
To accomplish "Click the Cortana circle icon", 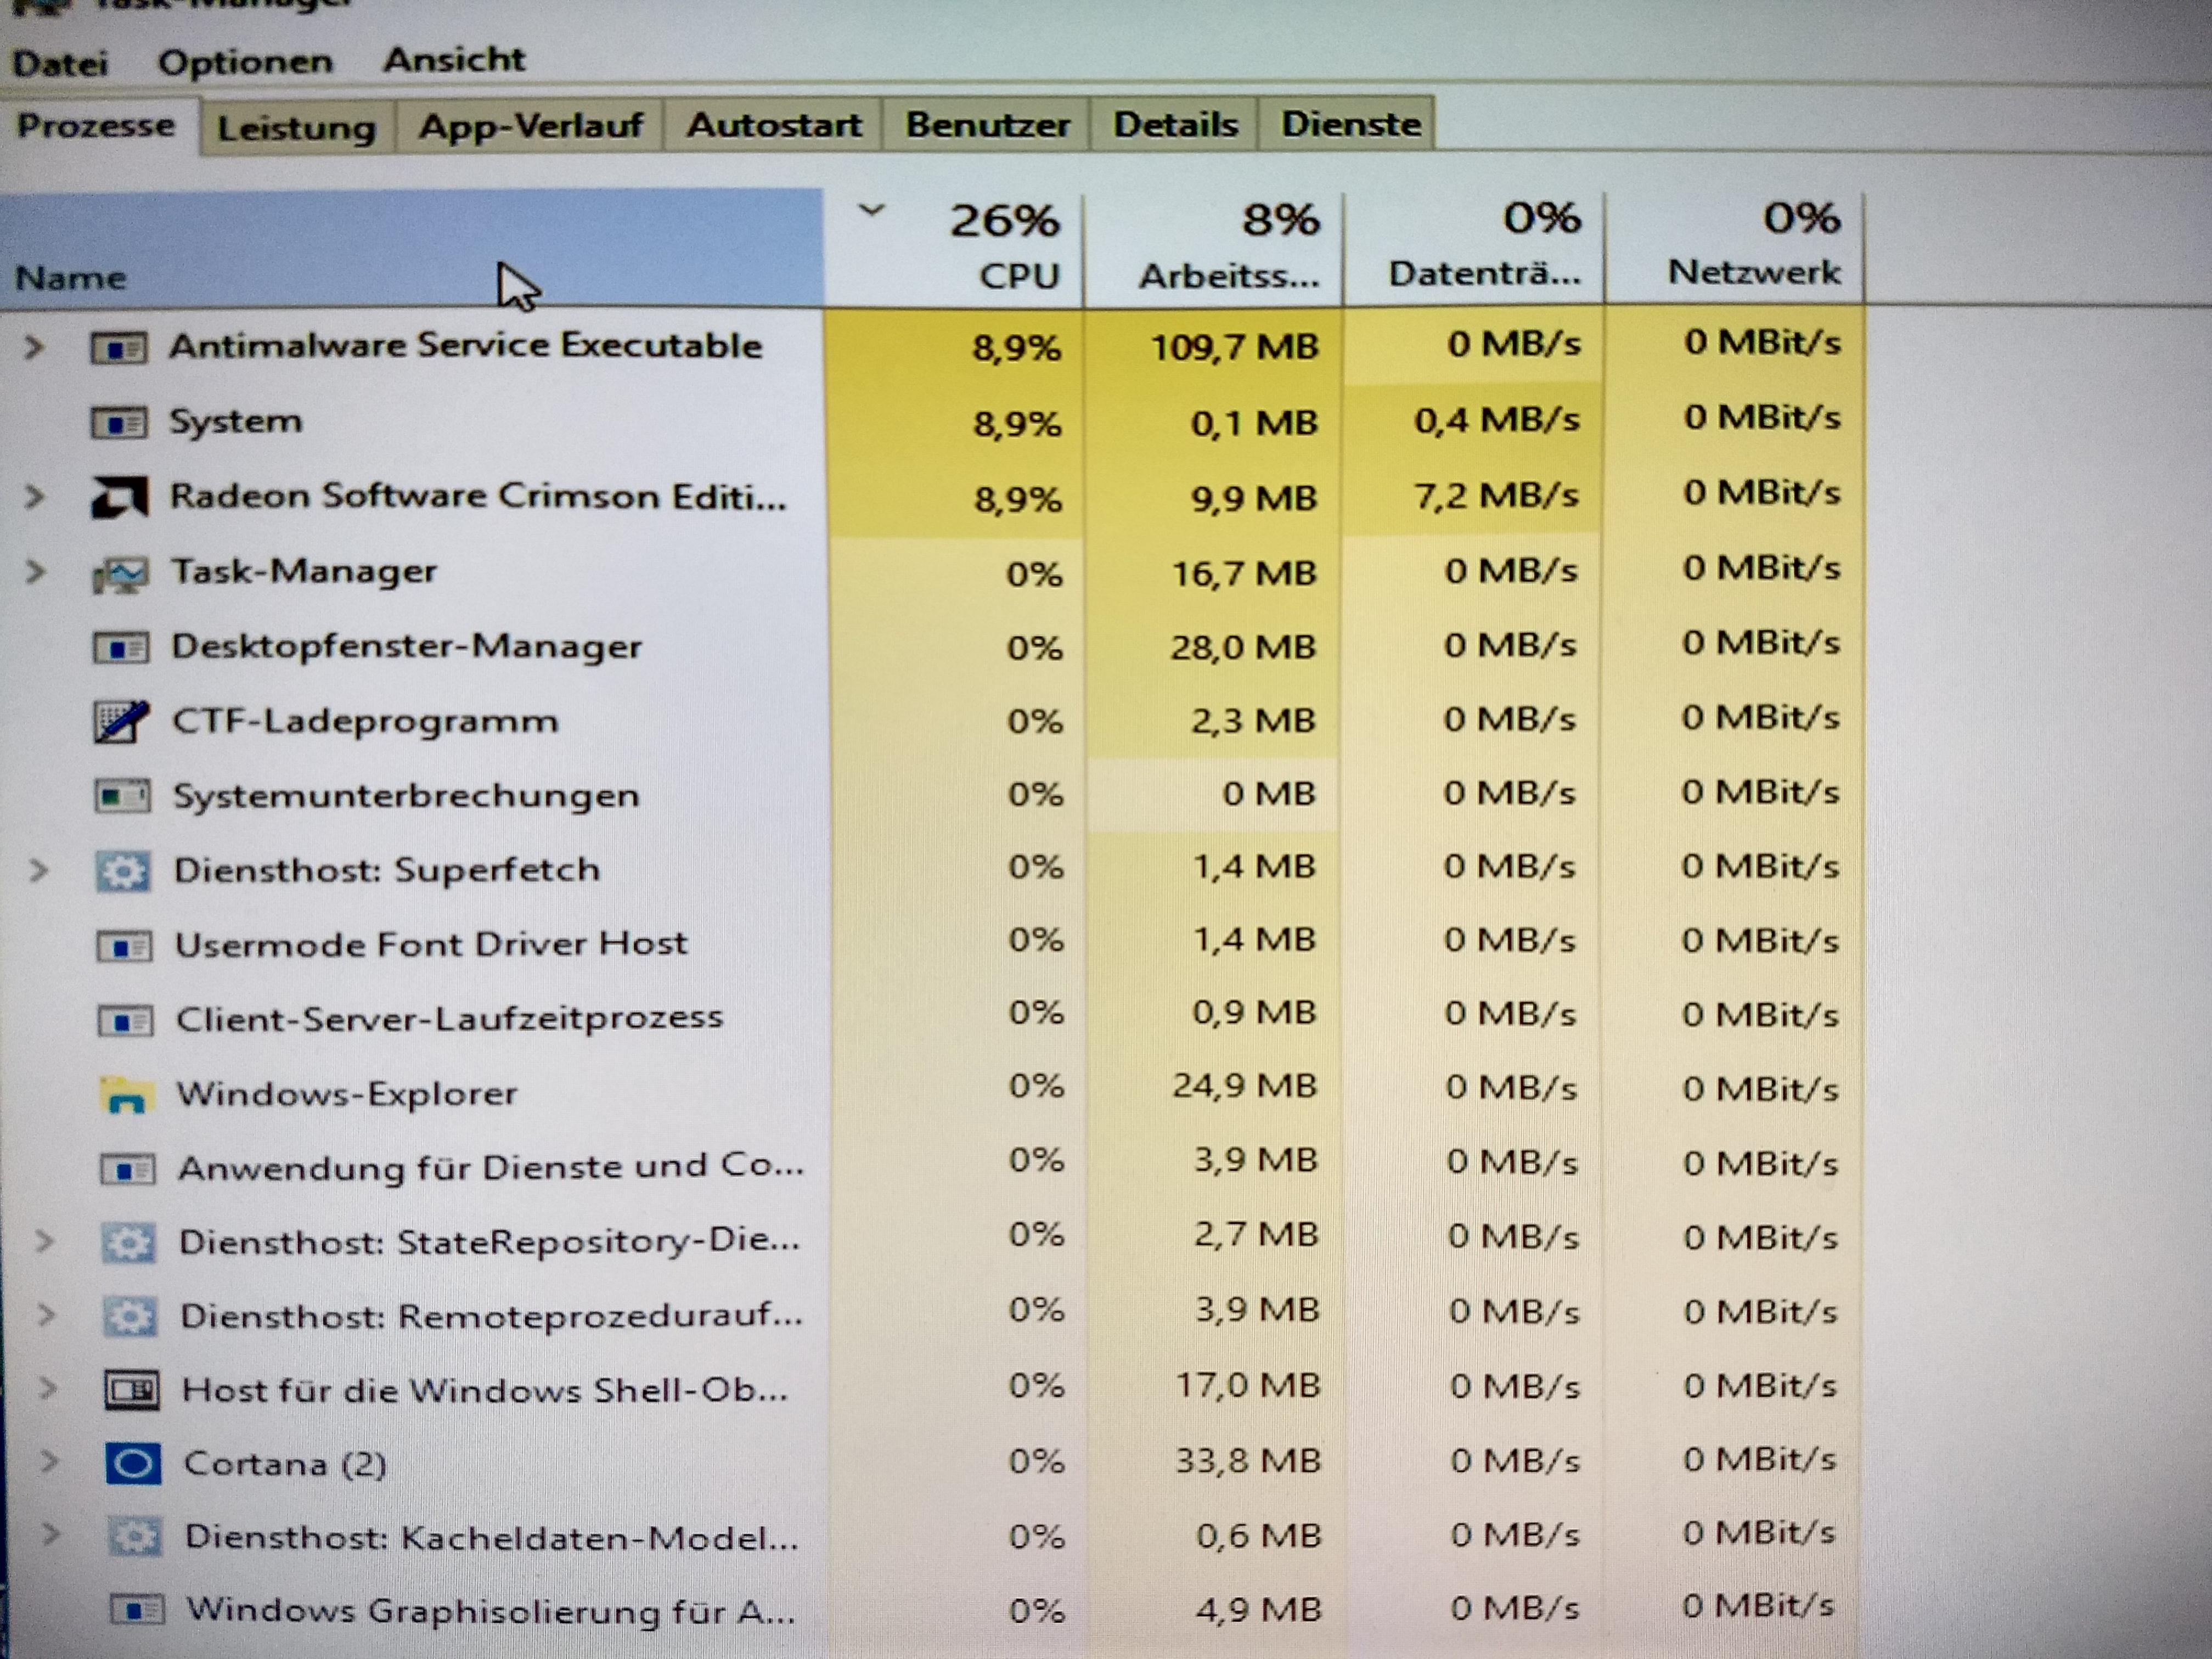I will [132, 1464].
